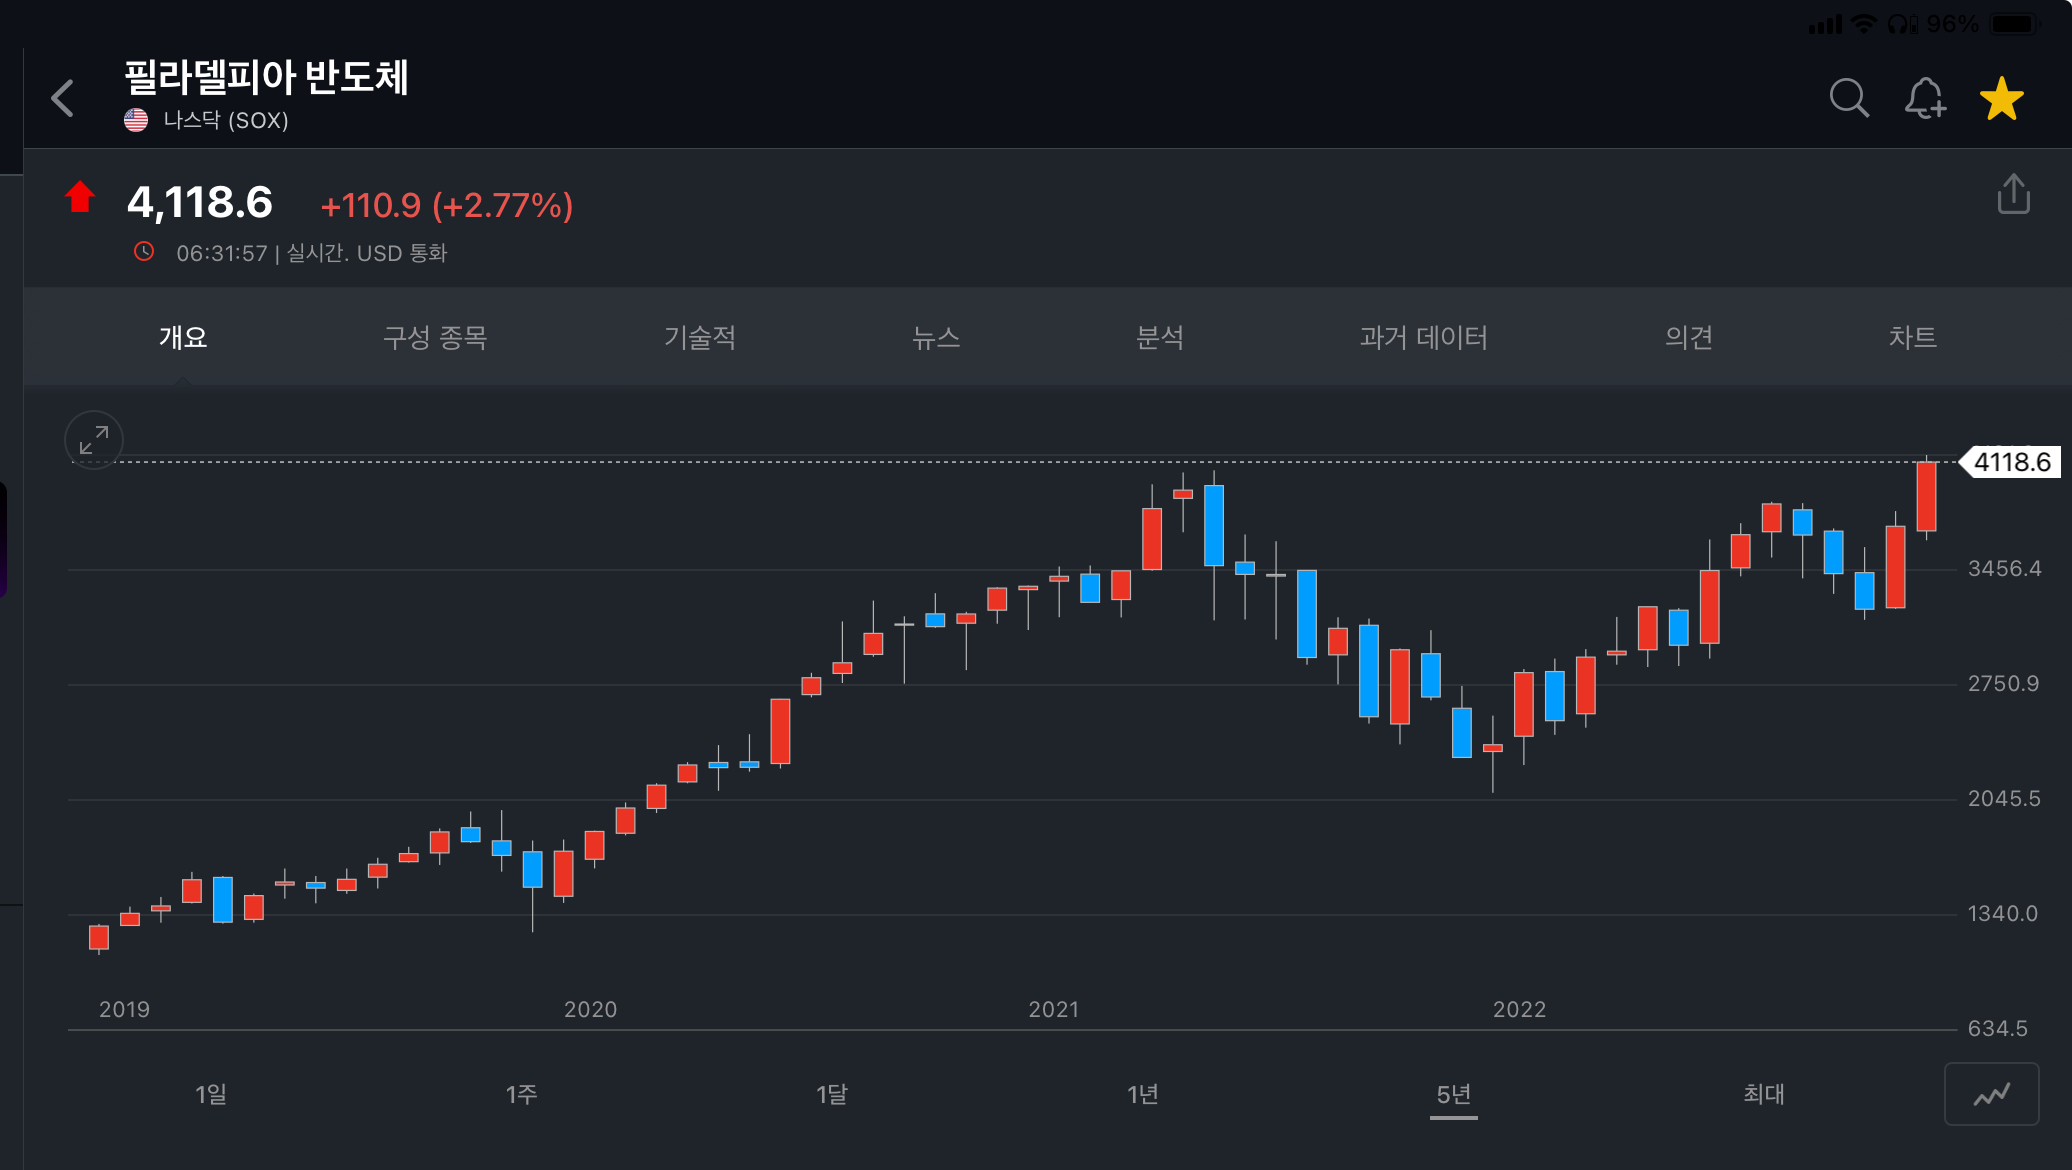Switch chart type with line icon
Screen dimensions: 2072x1170
[x=1991, y=1094]
